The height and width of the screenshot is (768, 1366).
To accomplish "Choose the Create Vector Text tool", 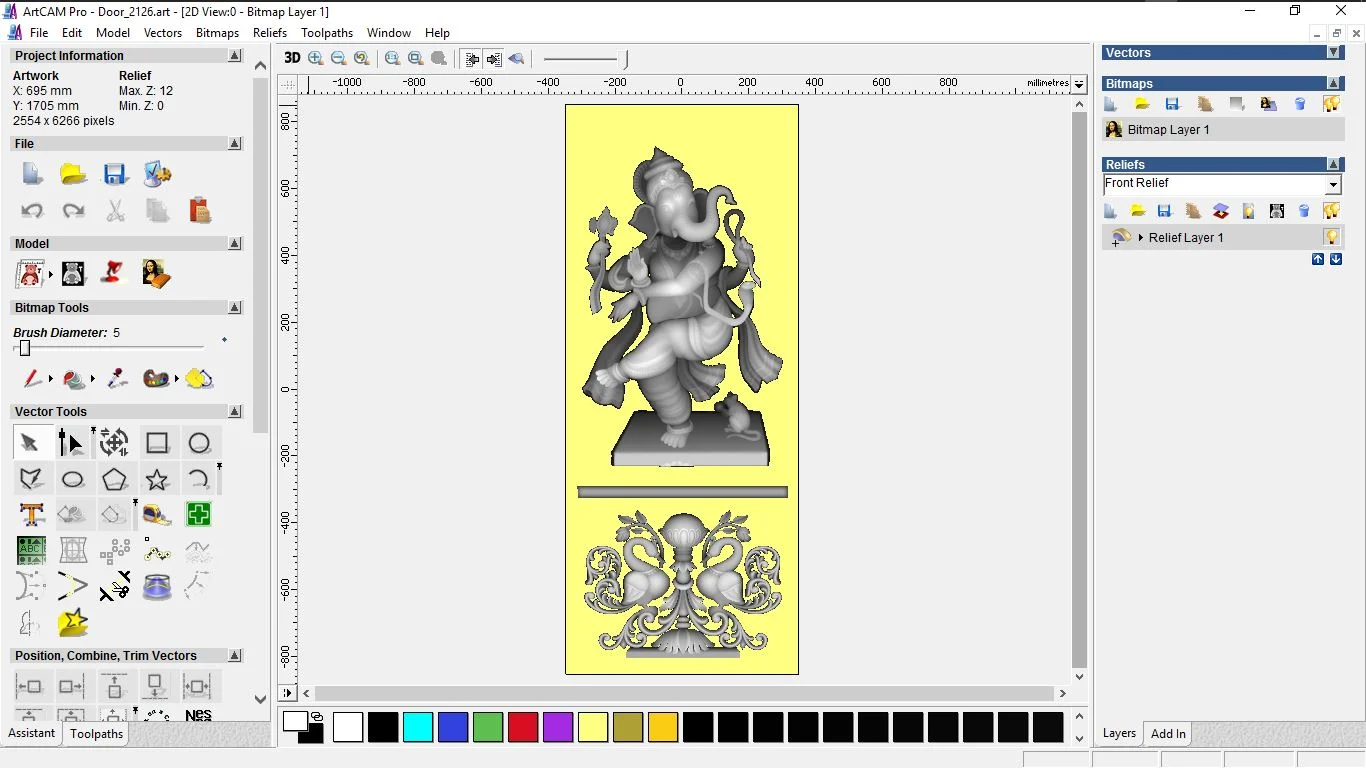I will pyautogui.click(x=31, y=515).
